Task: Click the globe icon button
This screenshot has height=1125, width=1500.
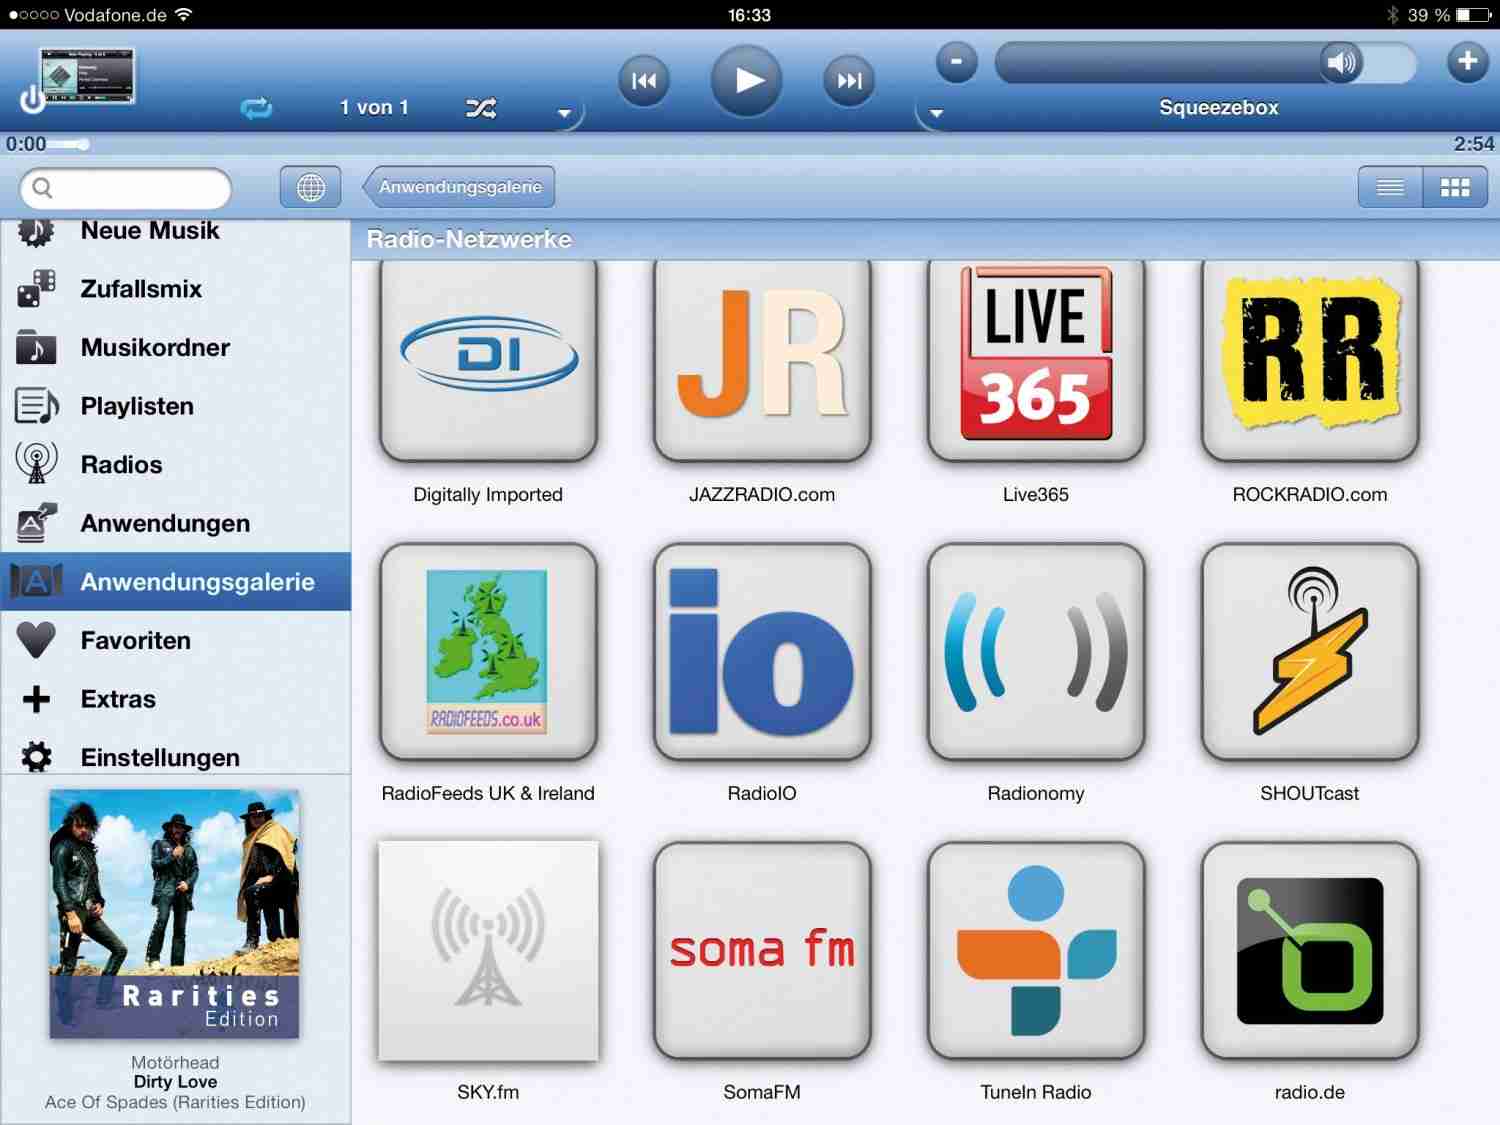Action: click(x=311, y=187)
